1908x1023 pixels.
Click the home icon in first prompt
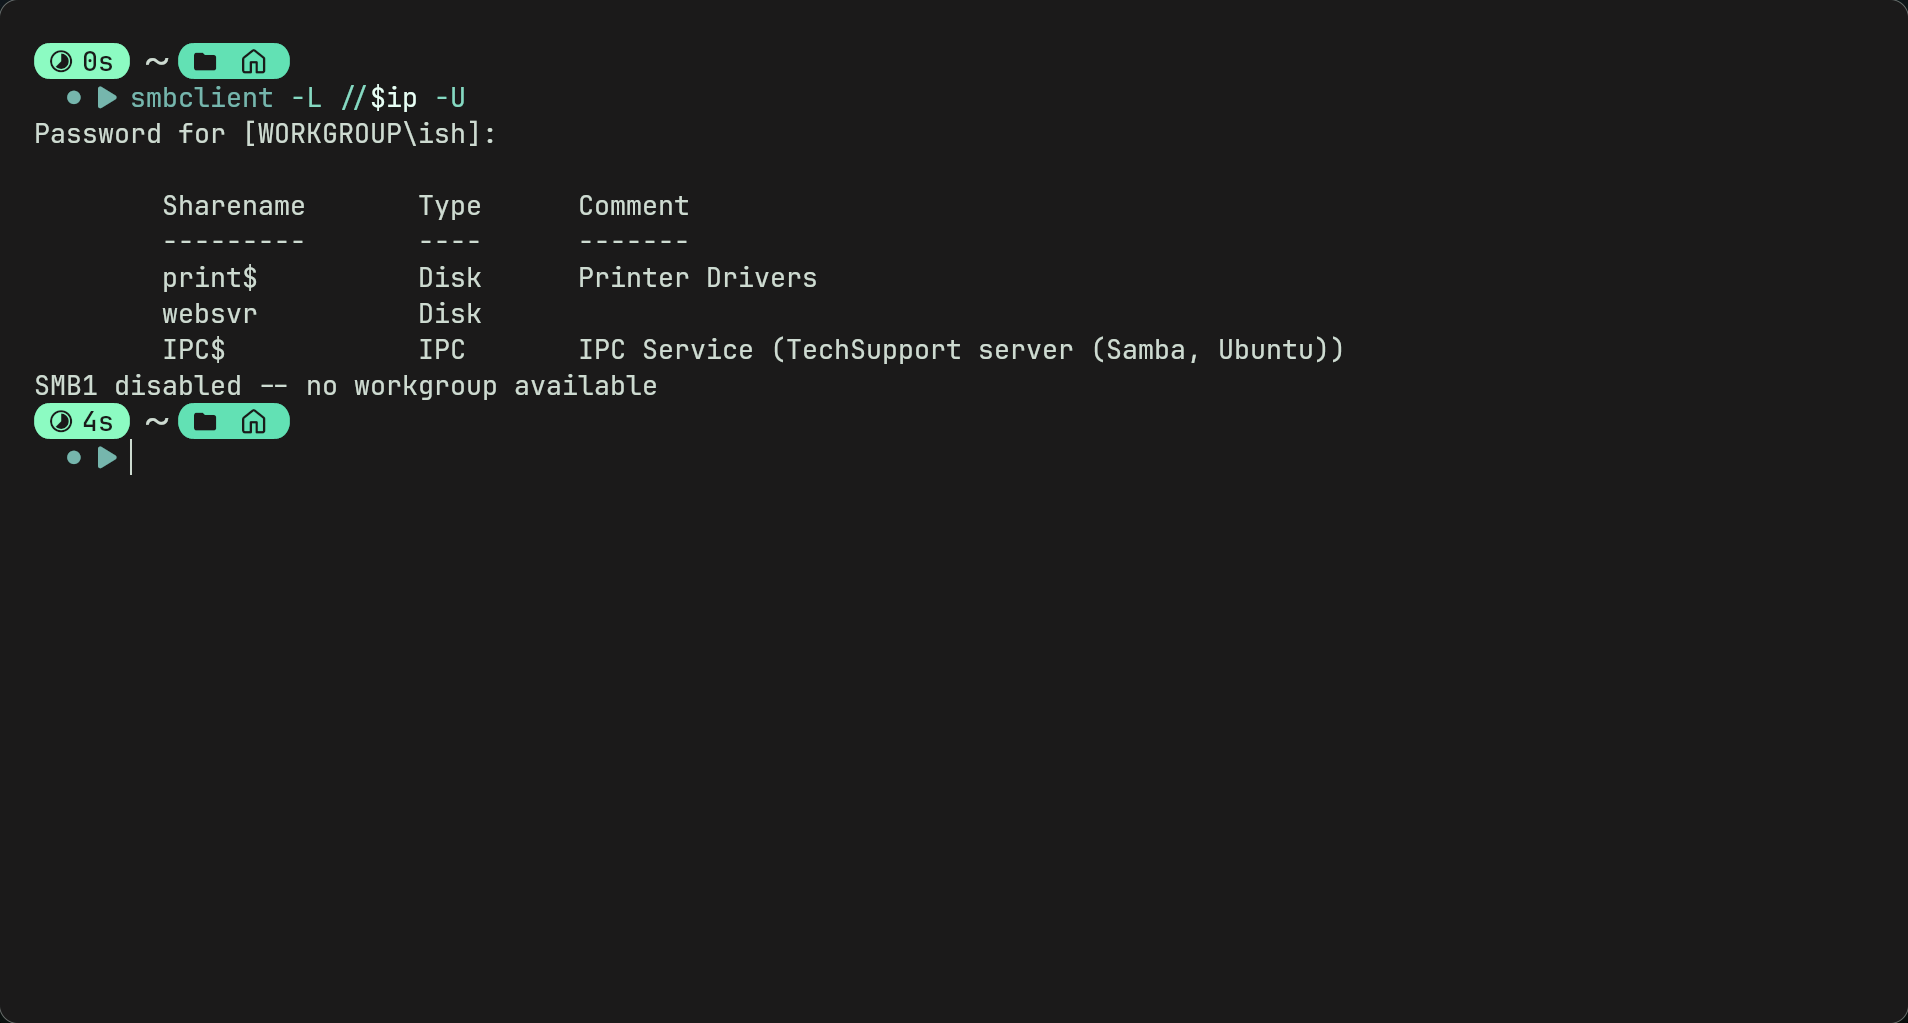click(254, 62)
